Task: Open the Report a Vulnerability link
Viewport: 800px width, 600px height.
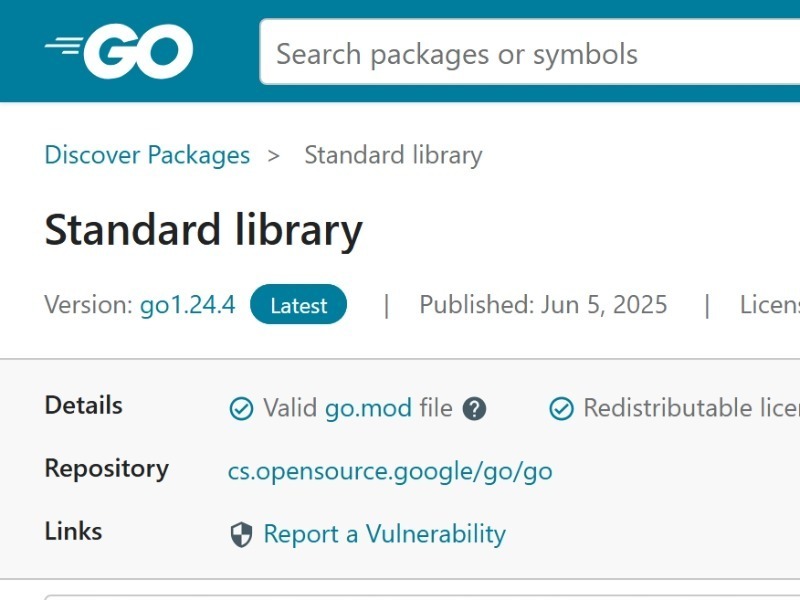Action: click(385, 534)
